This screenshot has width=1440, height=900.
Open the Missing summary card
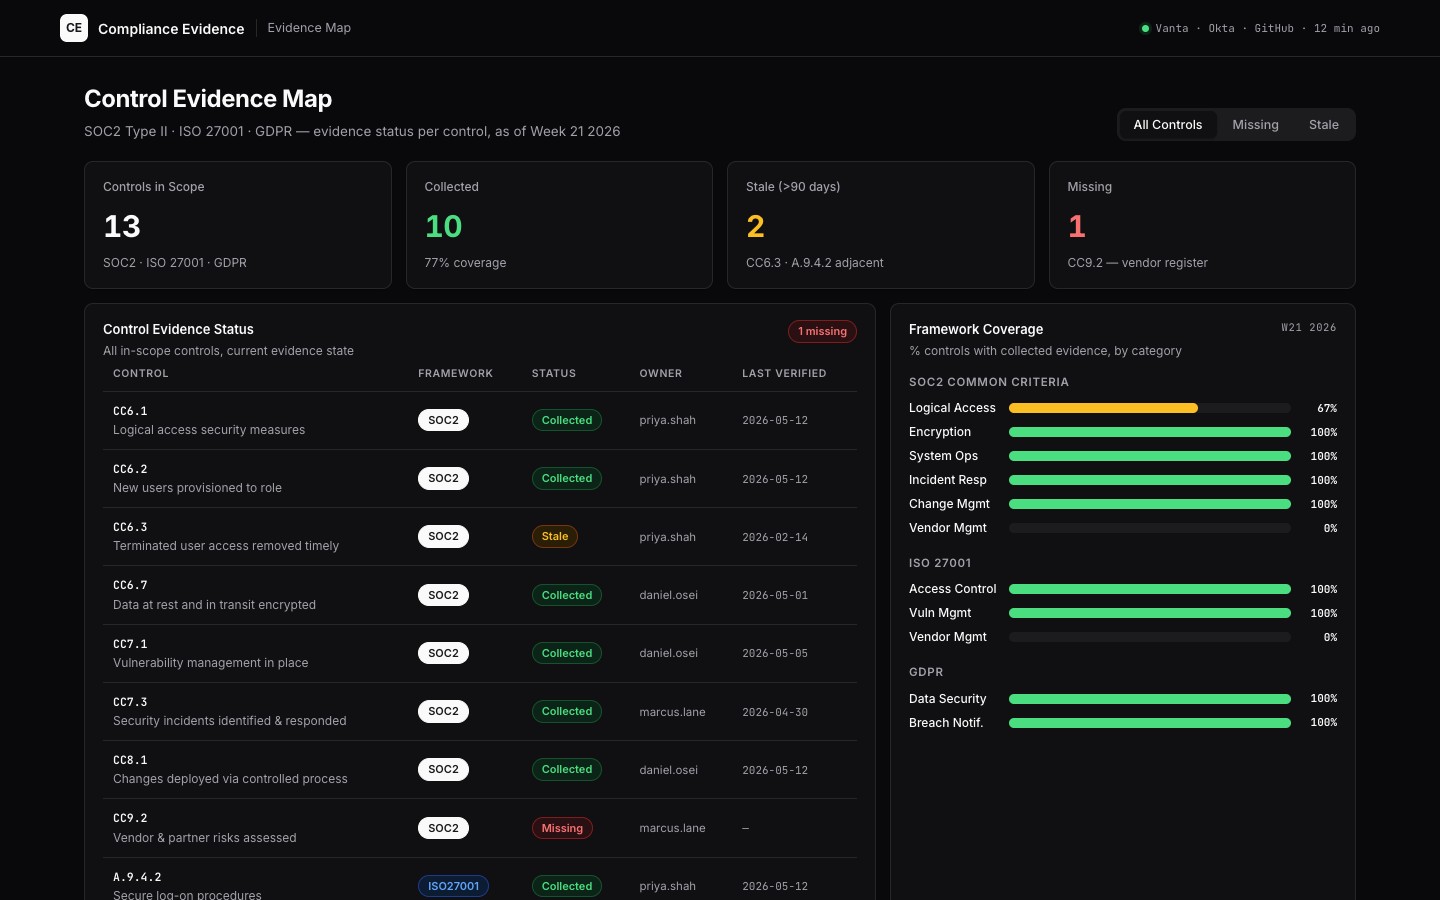point(1202,225)
